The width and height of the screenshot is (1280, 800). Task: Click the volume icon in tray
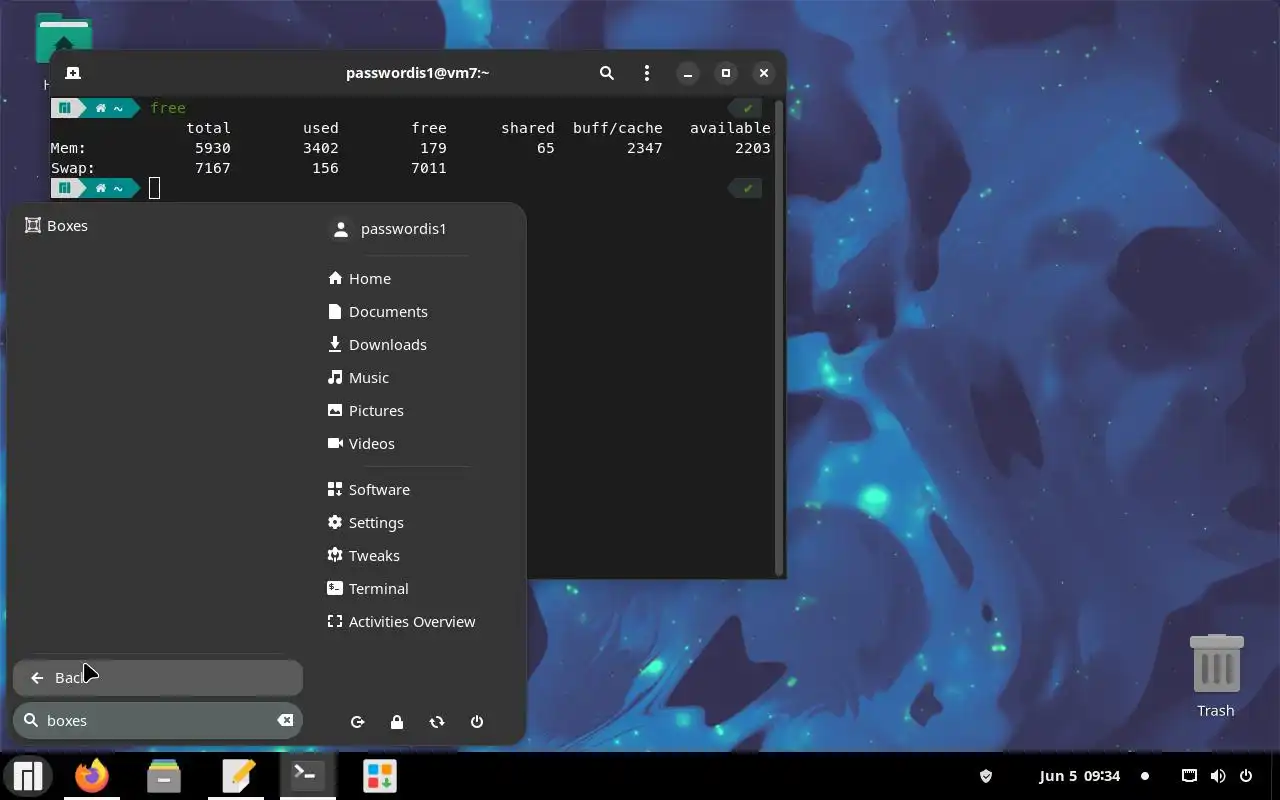[1218, 776]
